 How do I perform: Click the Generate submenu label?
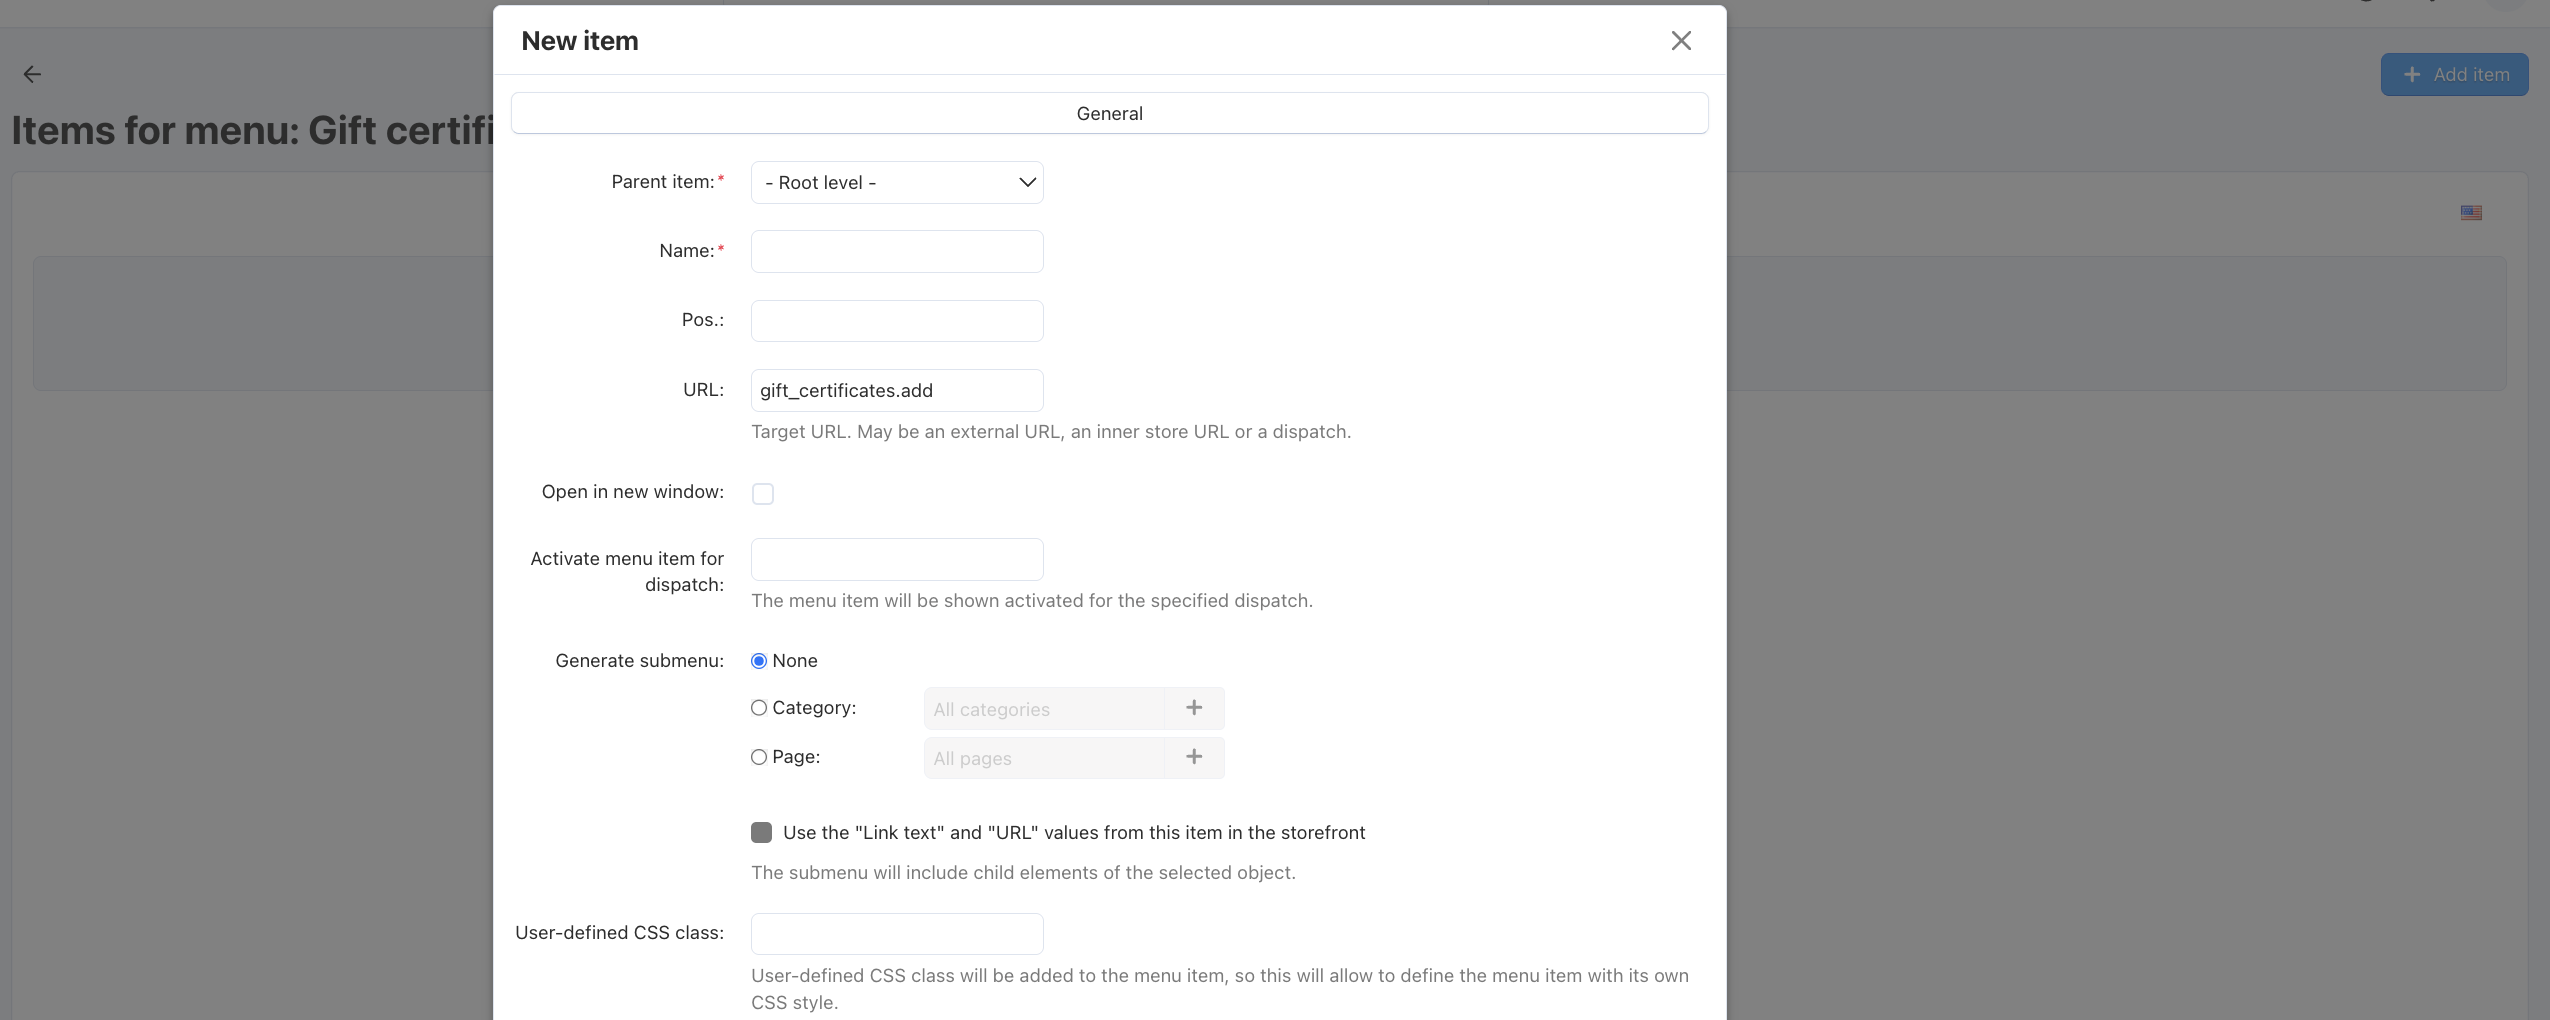click(x=639, y=661)
